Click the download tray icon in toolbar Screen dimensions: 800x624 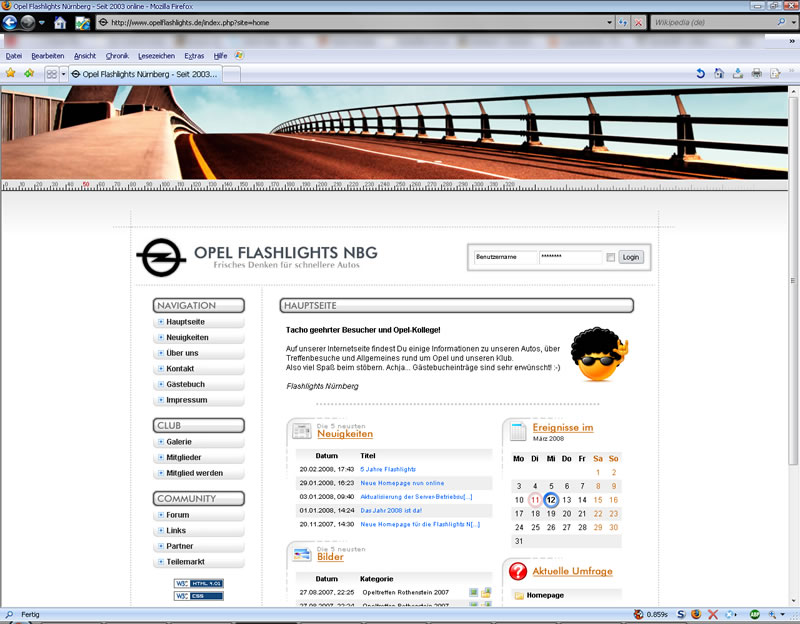tap(738, 73)
